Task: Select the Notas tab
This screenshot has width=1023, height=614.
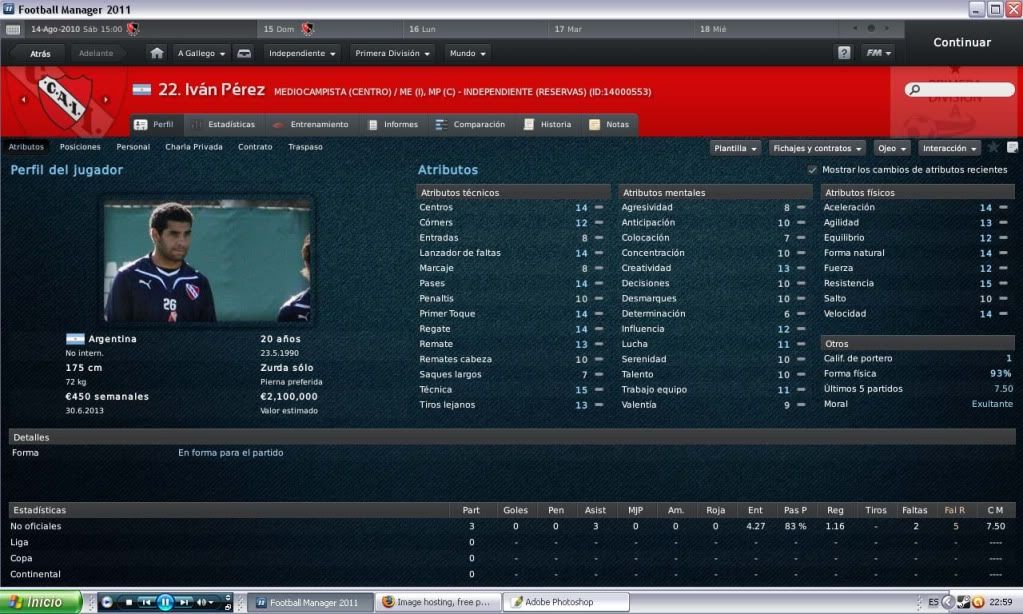Action: (x=609, y=125)
